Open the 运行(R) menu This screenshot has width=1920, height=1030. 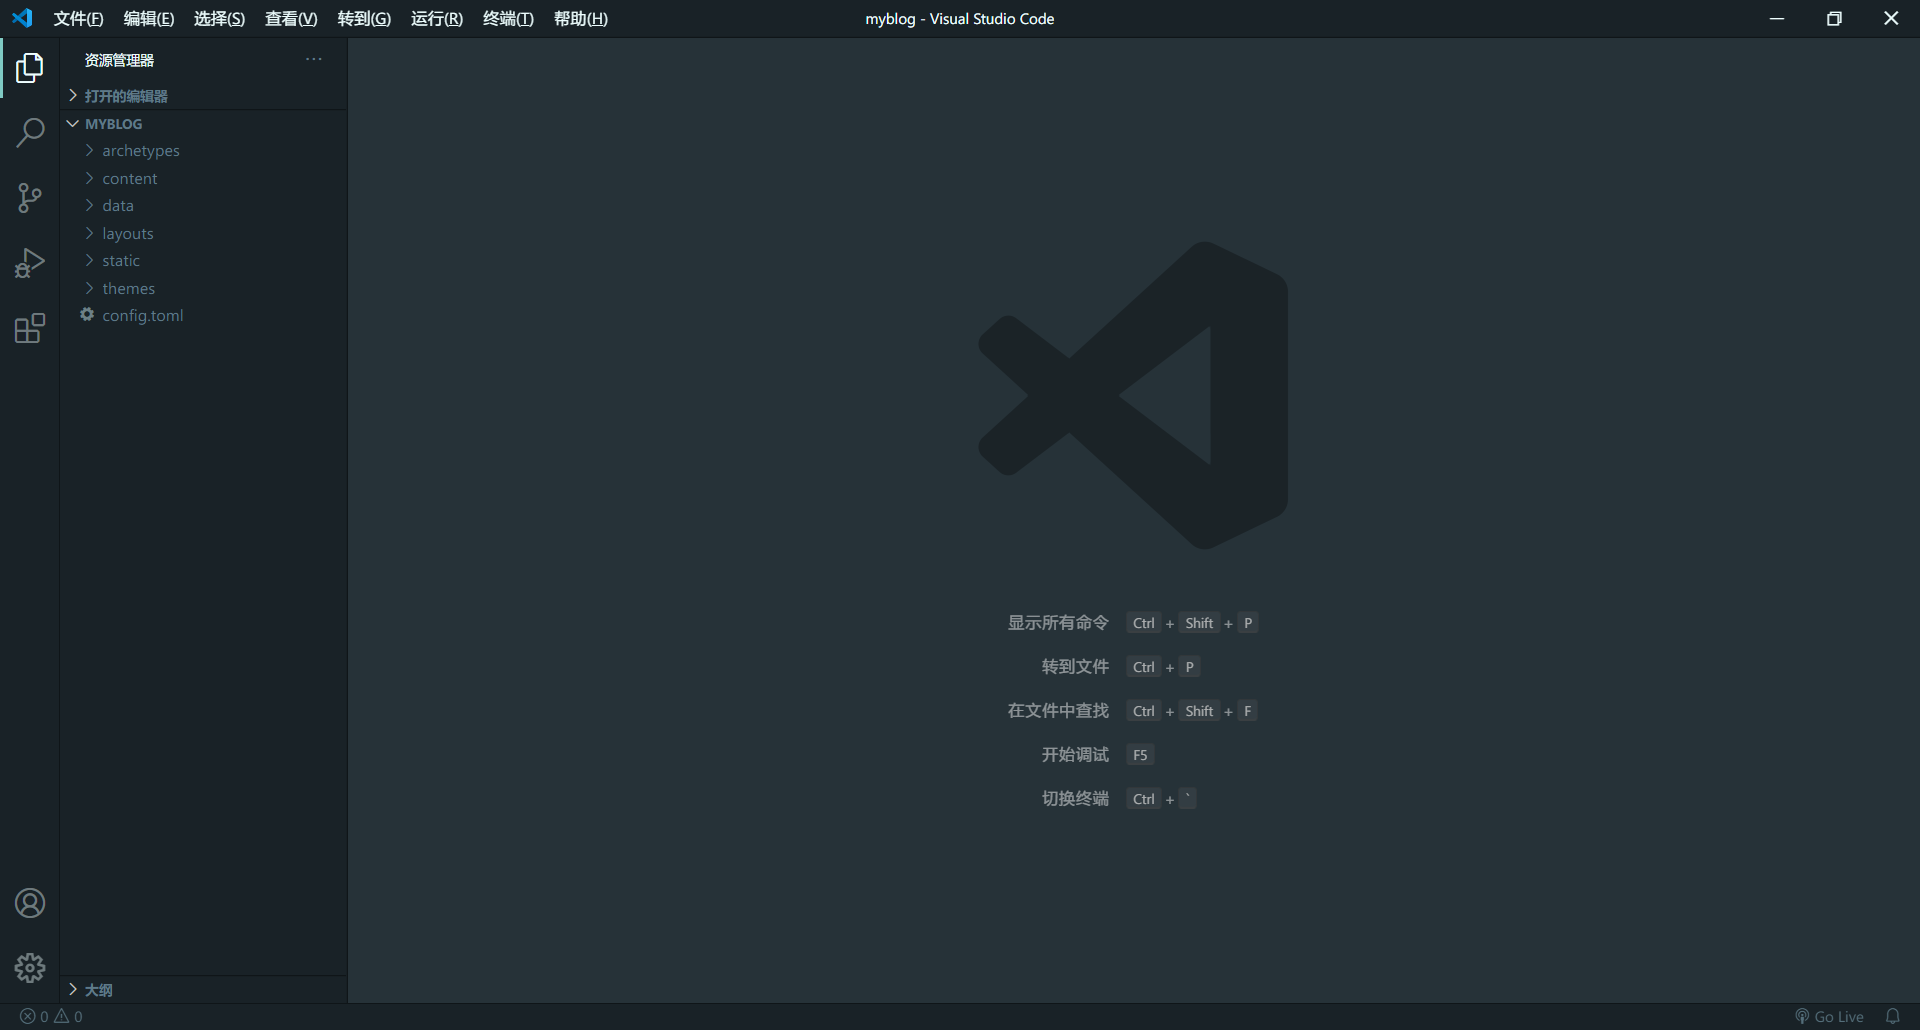tap(437, 19)
